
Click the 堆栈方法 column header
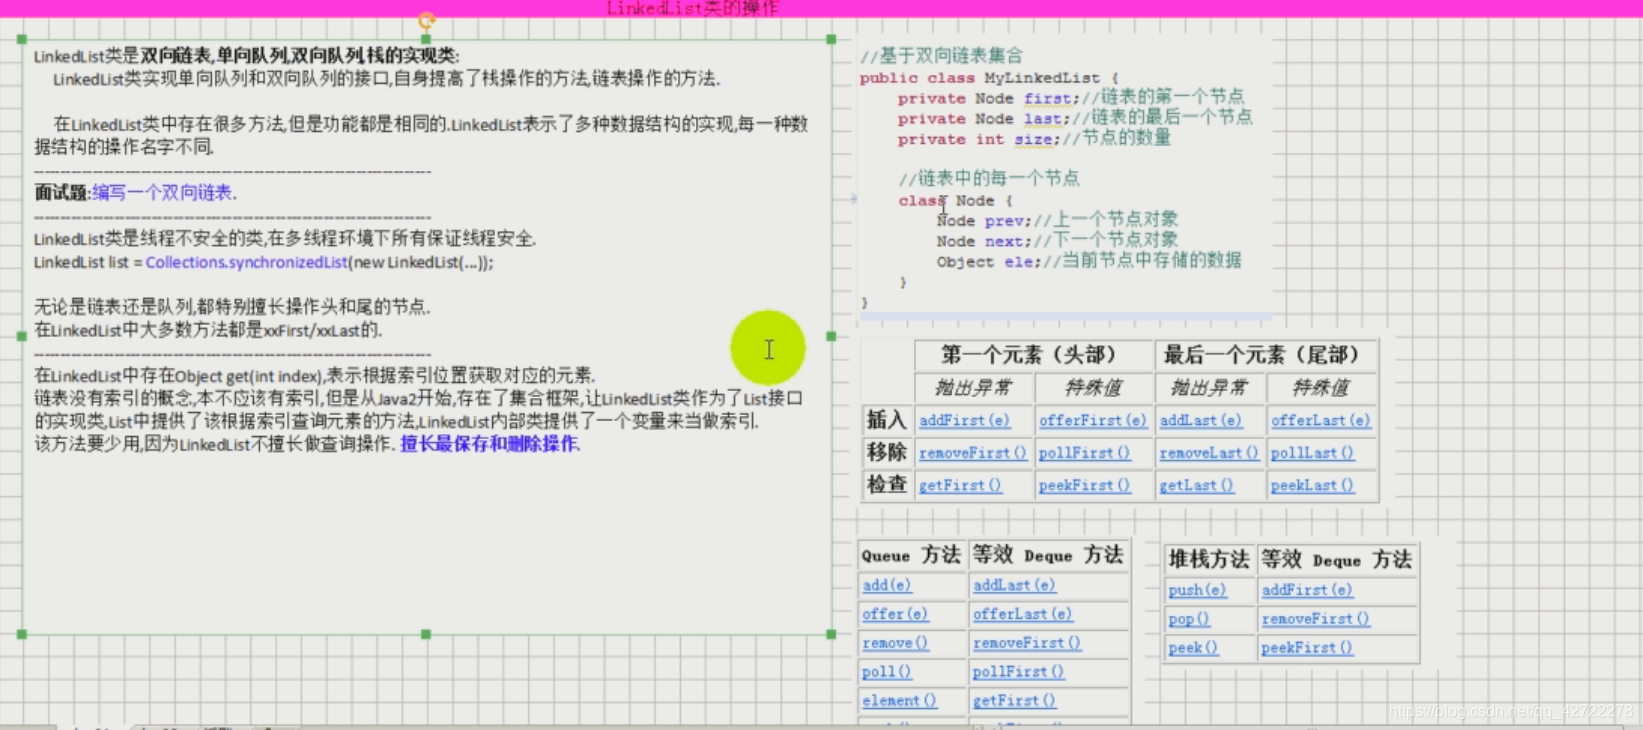pos(1209,559)
